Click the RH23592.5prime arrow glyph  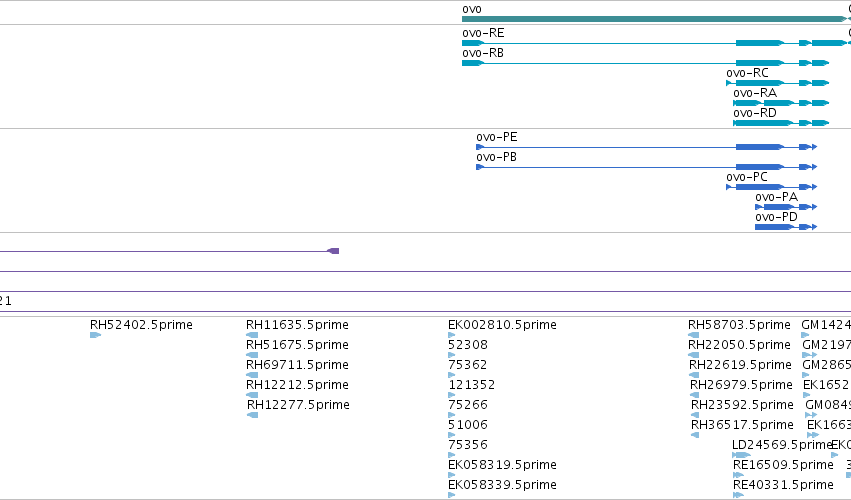coord(695,415)
